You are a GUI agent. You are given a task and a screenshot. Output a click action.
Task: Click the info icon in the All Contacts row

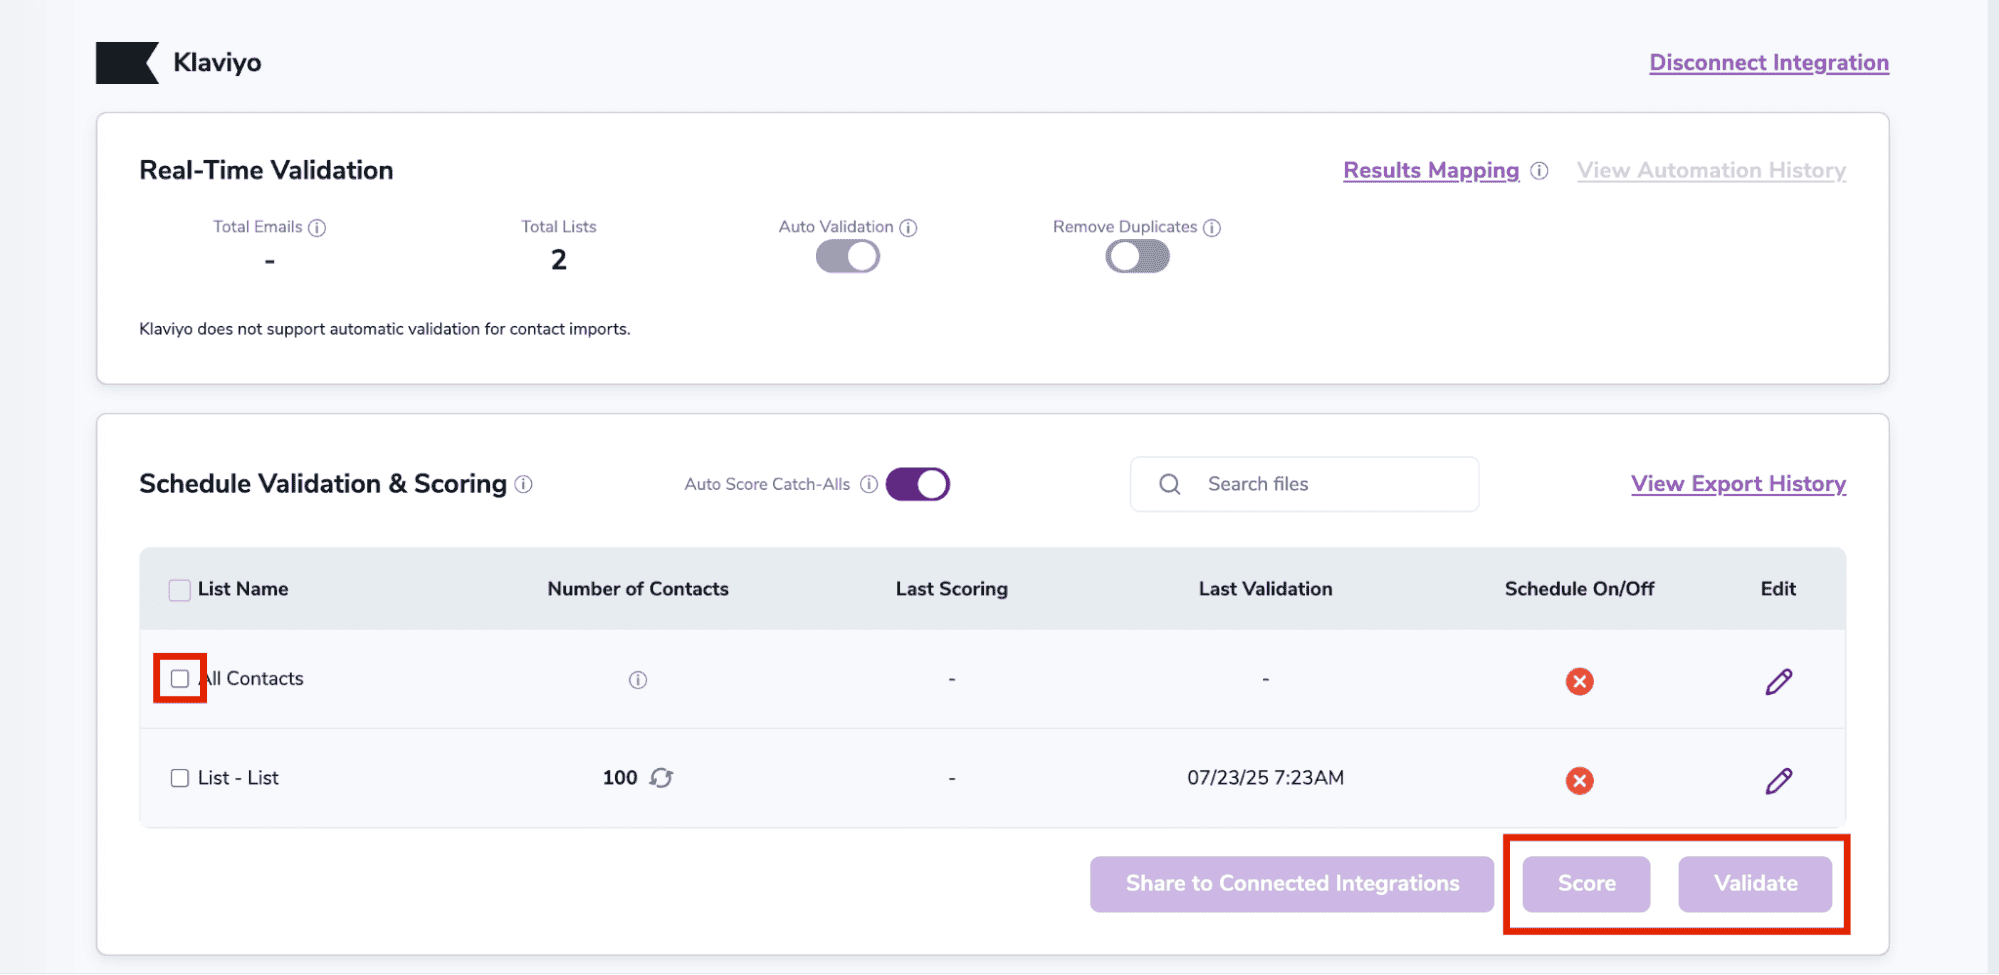coord(638,679)
